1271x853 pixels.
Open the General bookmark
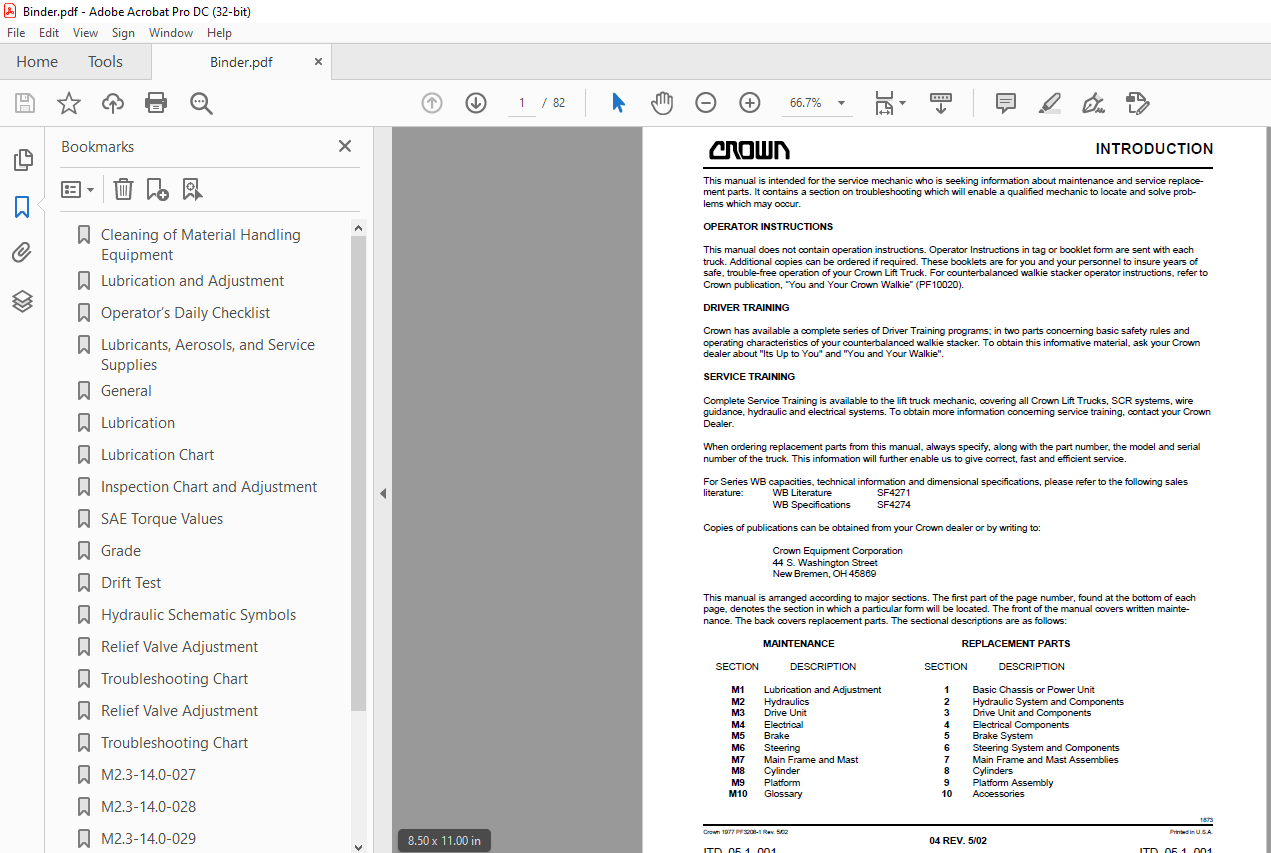click(126, 391)
